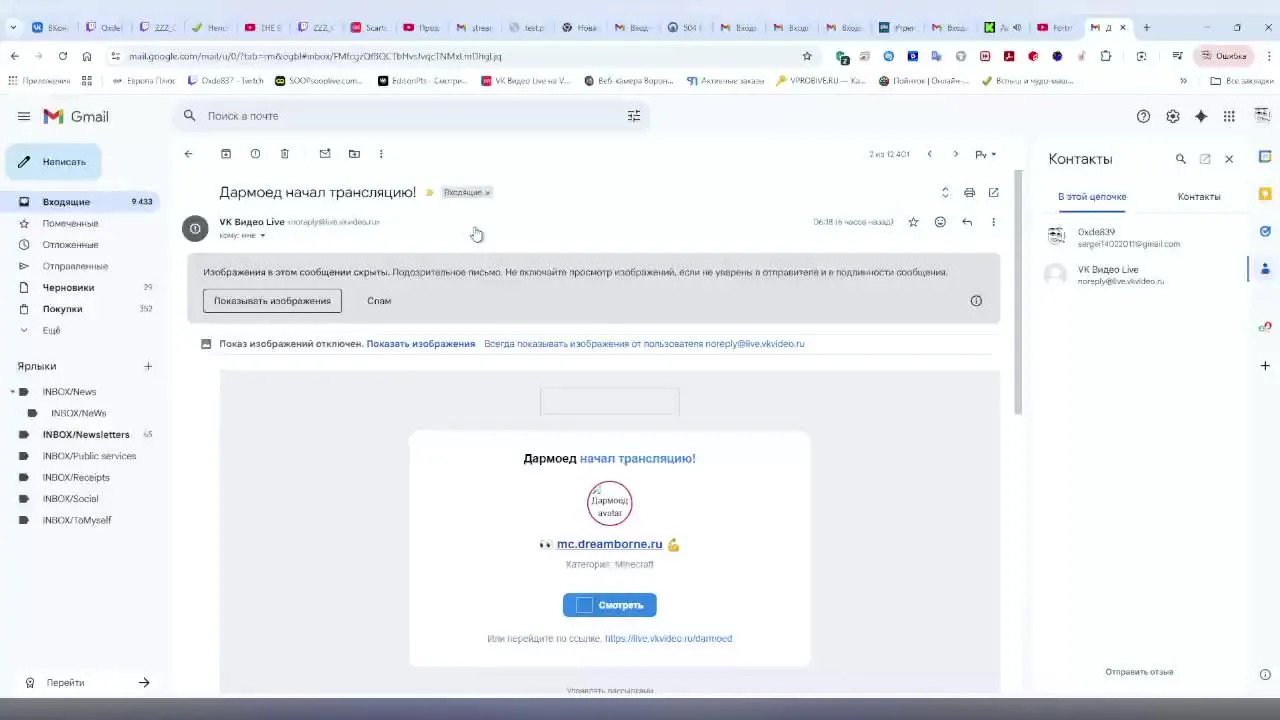Image resolution: width=1280 pixels, height=720 pixels.
Task: Open the Покупки category
Action: (x=80, y=309)
